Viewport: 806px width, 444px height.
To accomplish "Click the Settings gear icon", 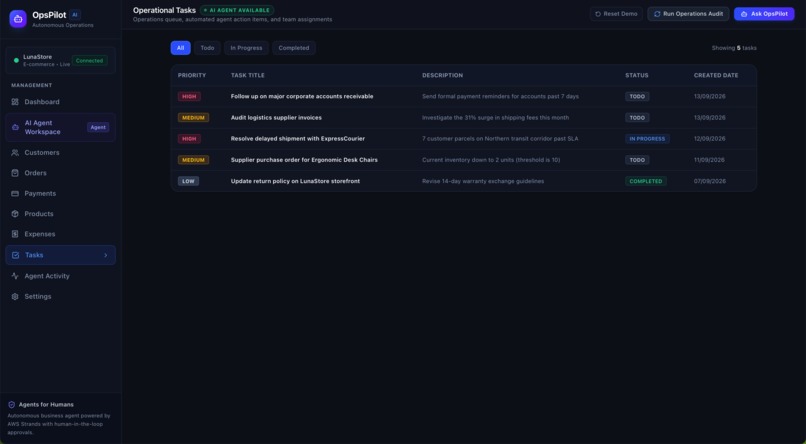I will coord(15,297).
